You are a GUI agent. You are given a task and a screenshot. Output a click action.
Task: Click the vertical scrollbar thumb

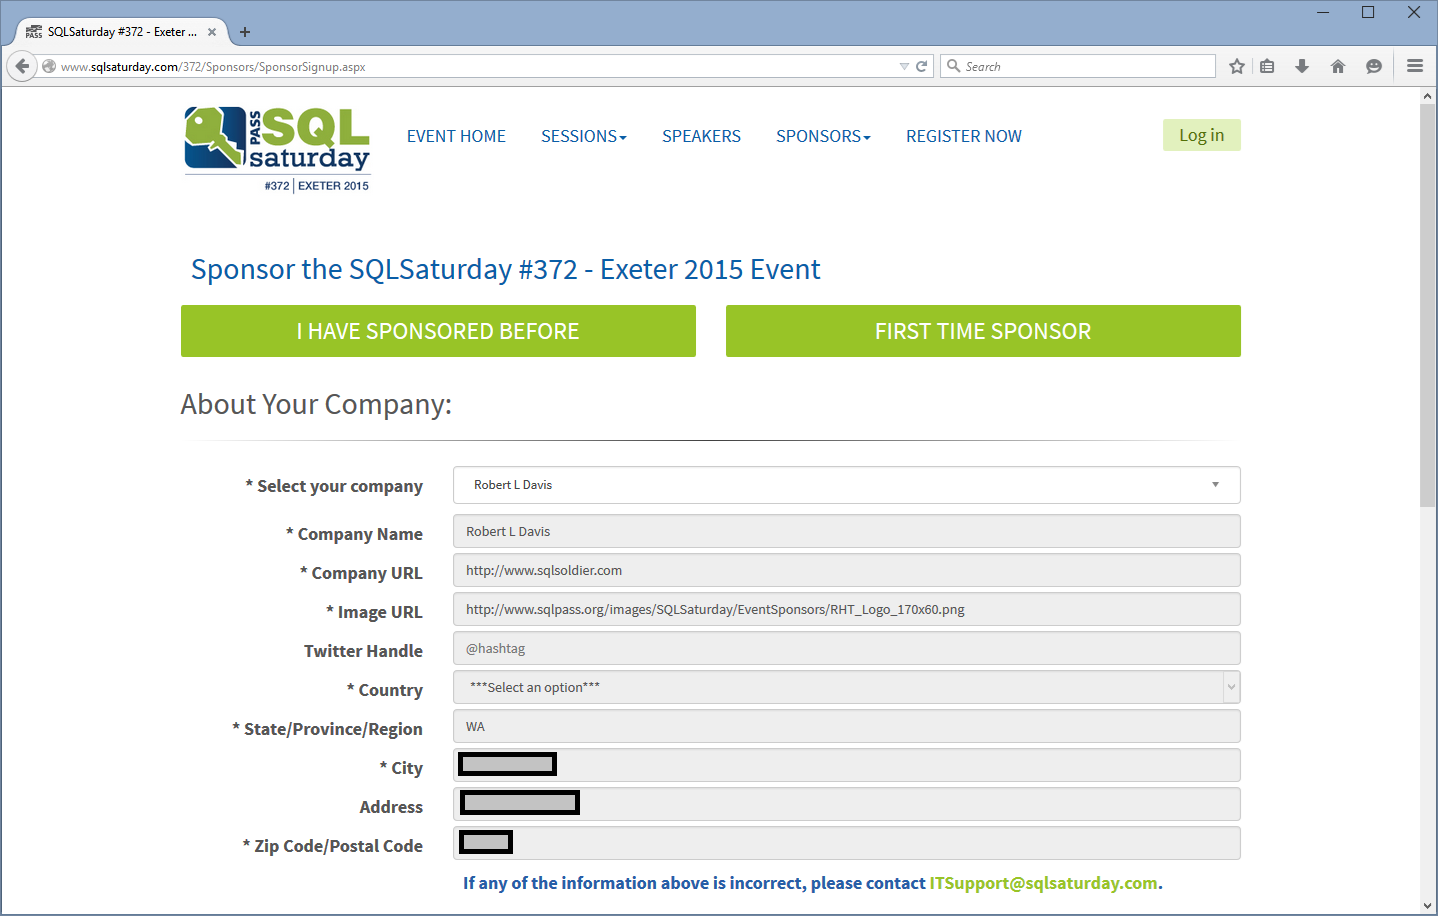pos(1428,305)
